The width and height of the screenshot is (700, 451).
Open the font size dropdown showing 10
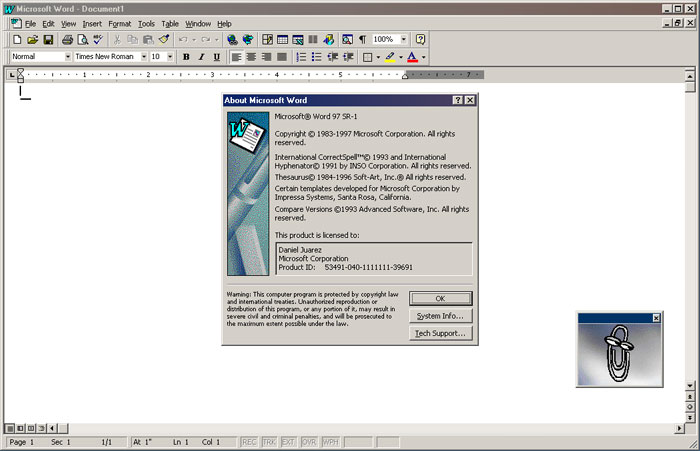pyautogui.click(x=170, y=57)
